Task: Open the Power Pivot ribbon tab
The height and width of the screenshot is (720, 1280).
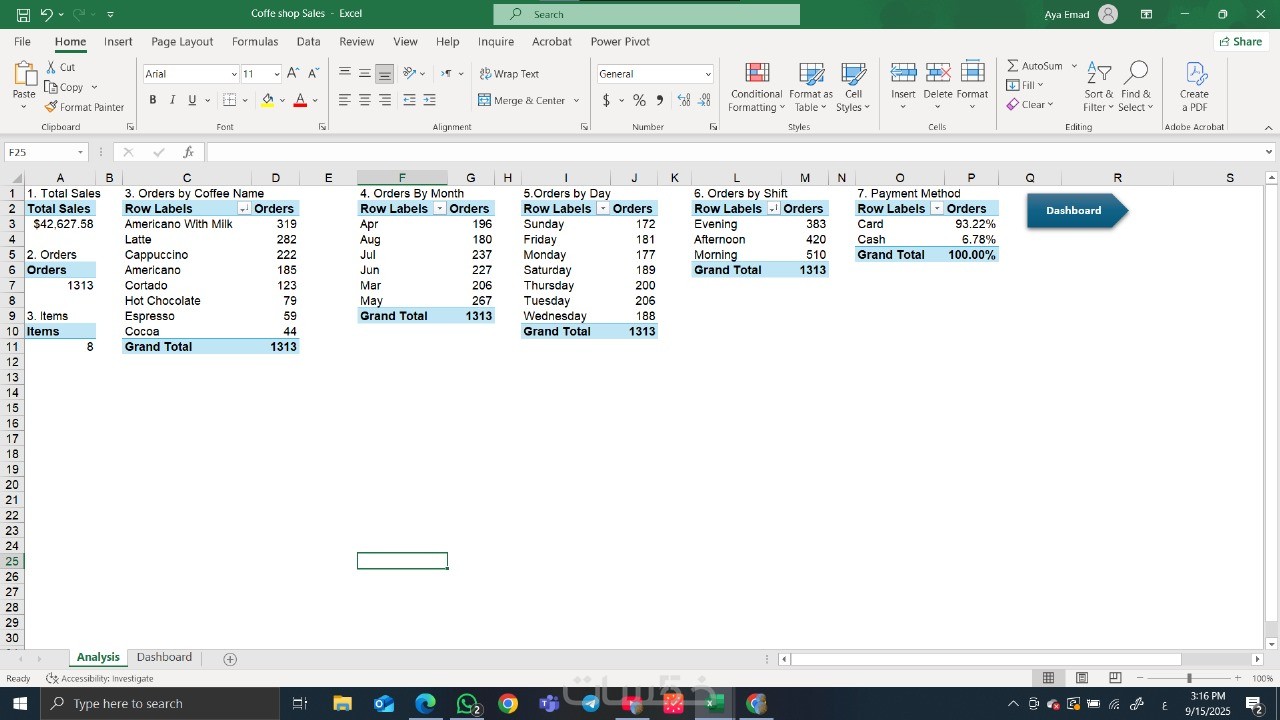Action: [620, 42]
